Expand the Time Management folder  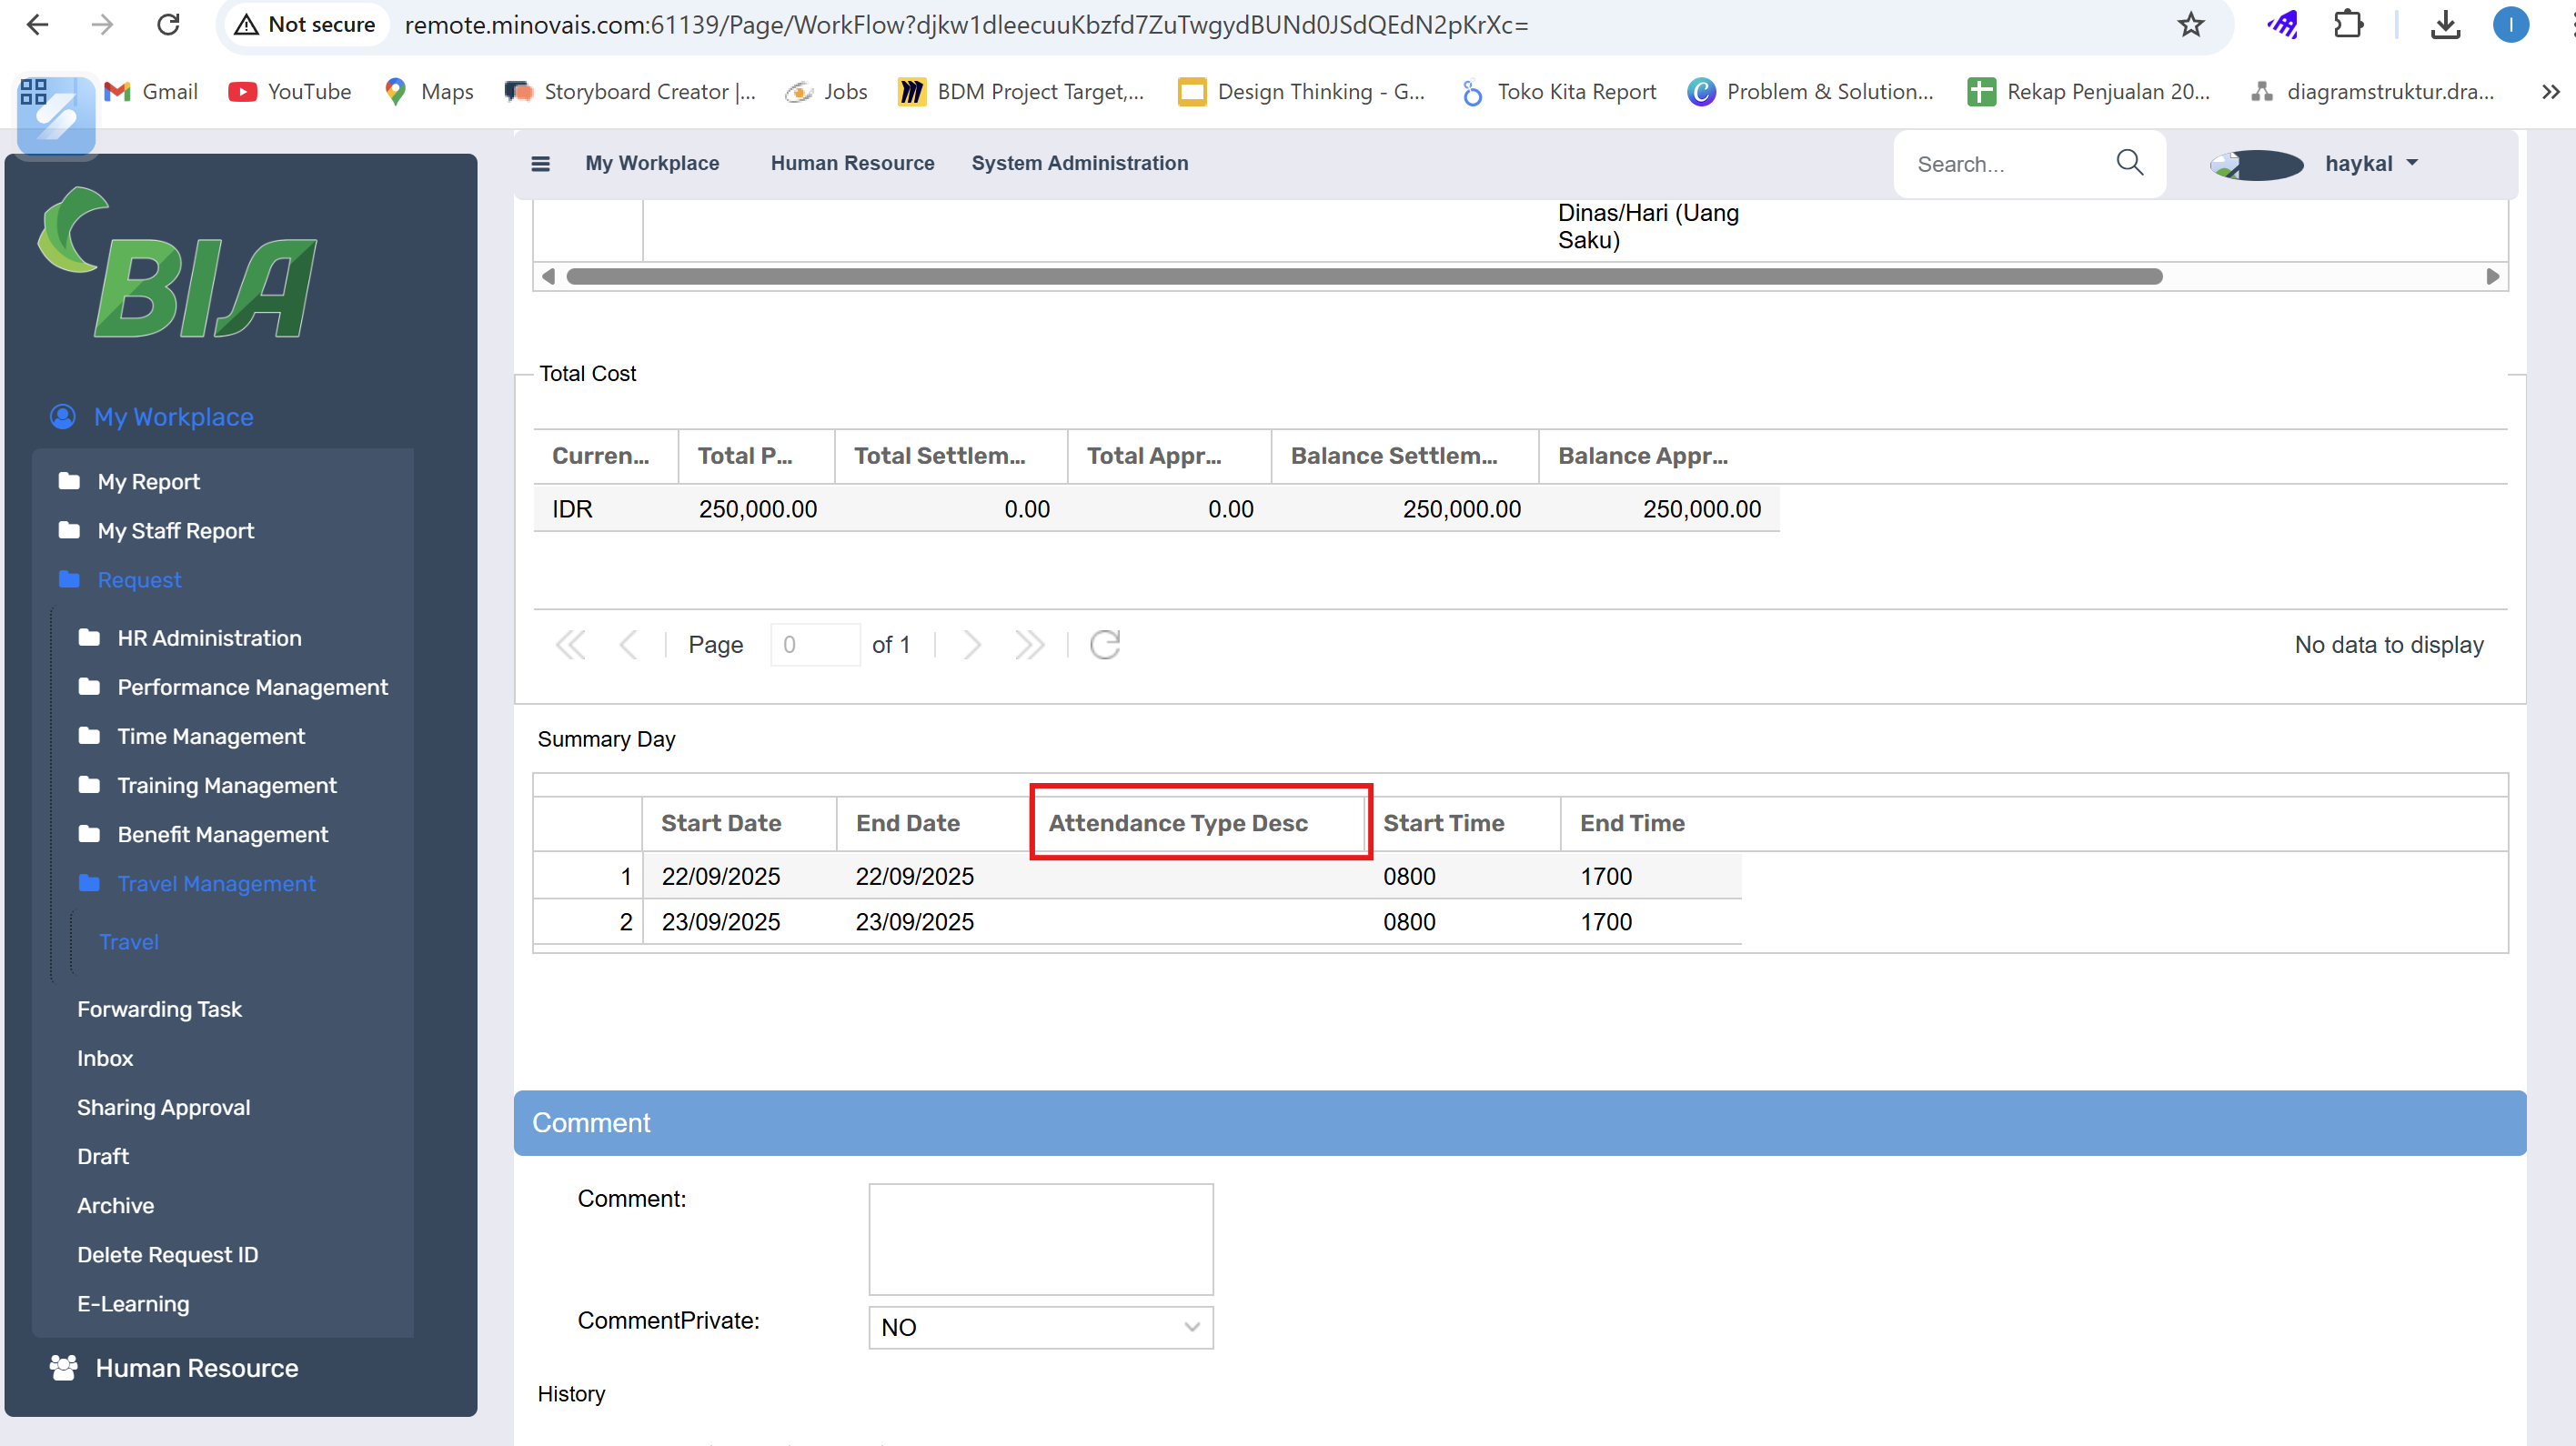210,736
